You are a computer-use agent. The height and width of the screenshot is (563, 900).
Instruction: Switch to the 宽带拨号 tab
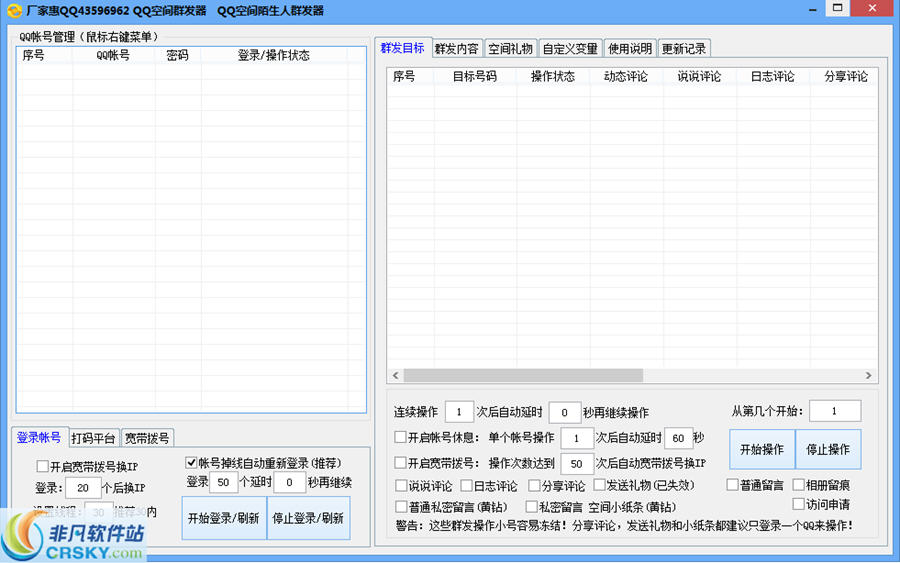[147, 438]
